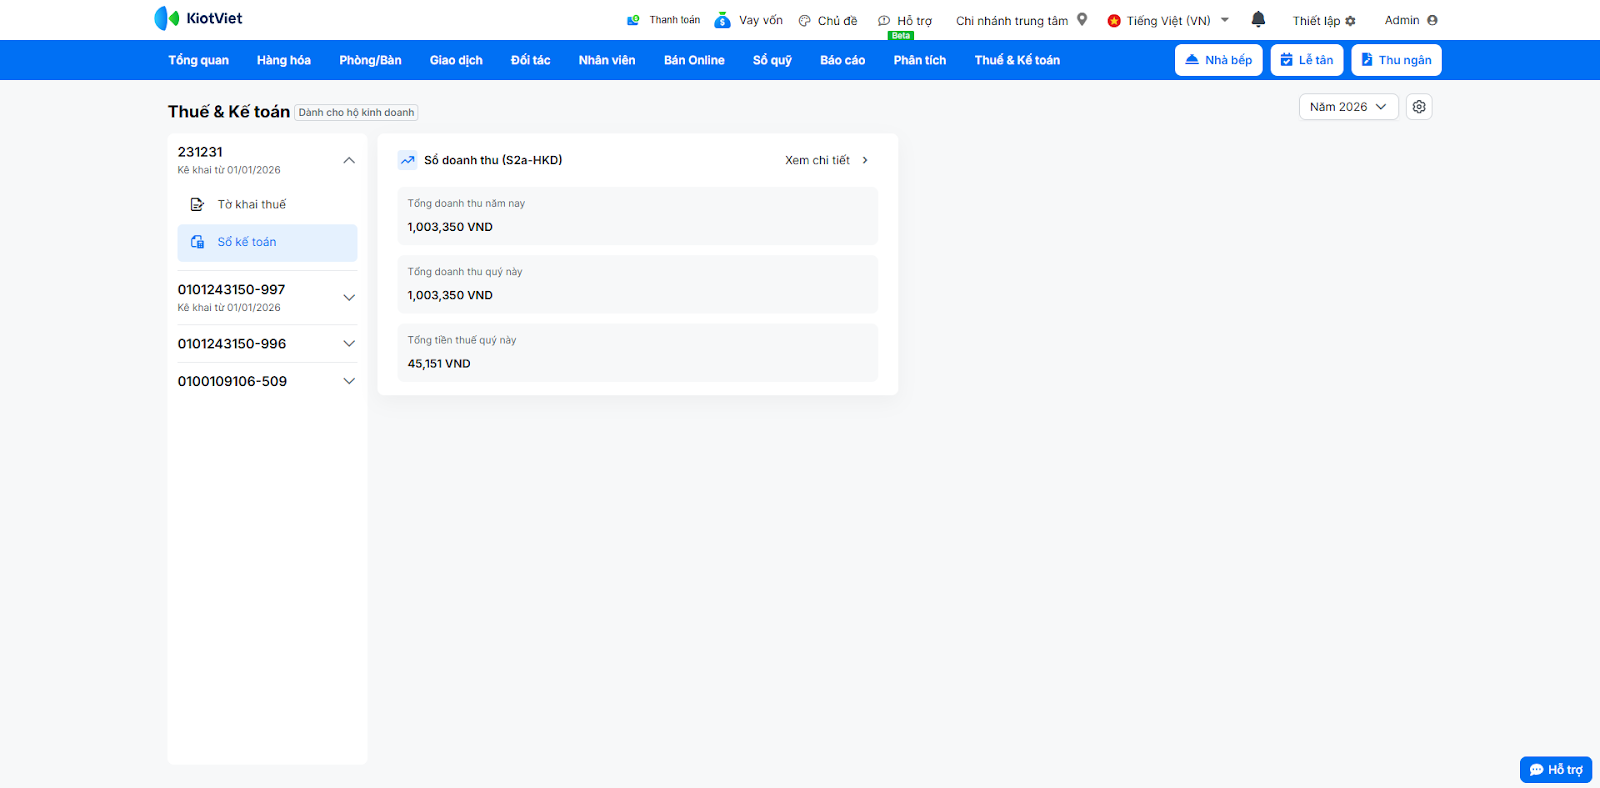This screenshot has width=1600, height=788.
Task: Click the Thu ngân receipt icon
Action: [1367, 60]
